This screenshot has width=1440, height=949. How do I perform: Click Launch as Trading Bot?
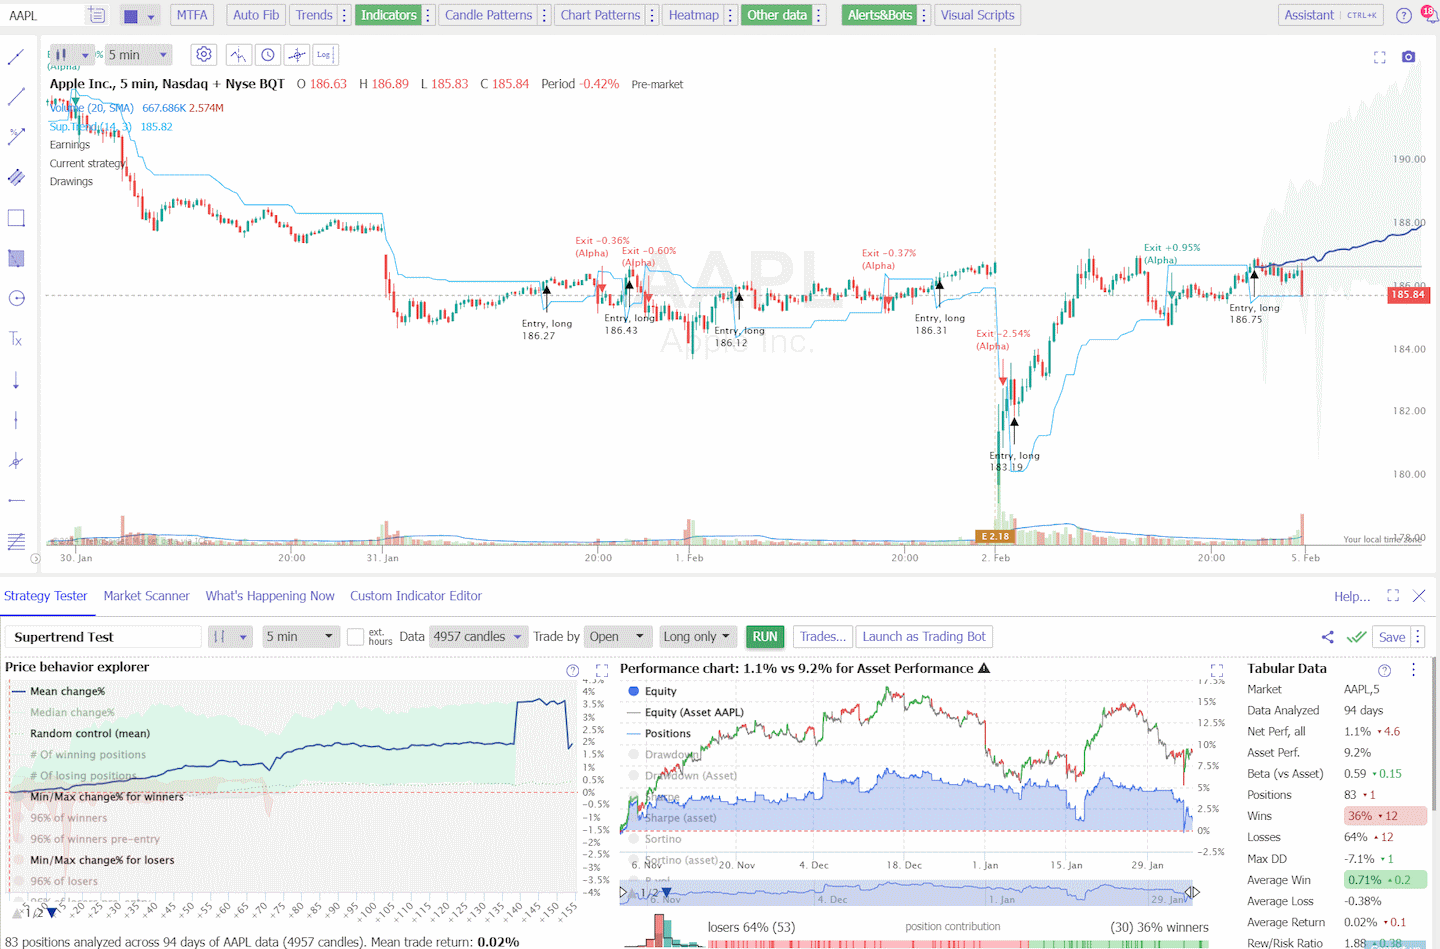point(924,636)
